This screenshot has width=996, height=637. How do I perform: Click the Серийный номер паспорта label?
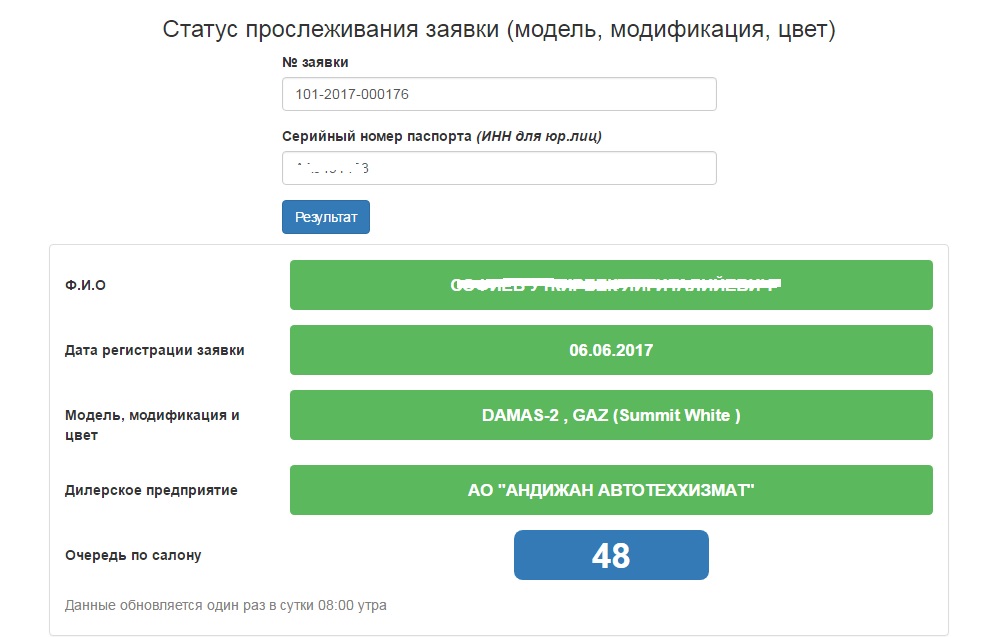click(377, 136)
